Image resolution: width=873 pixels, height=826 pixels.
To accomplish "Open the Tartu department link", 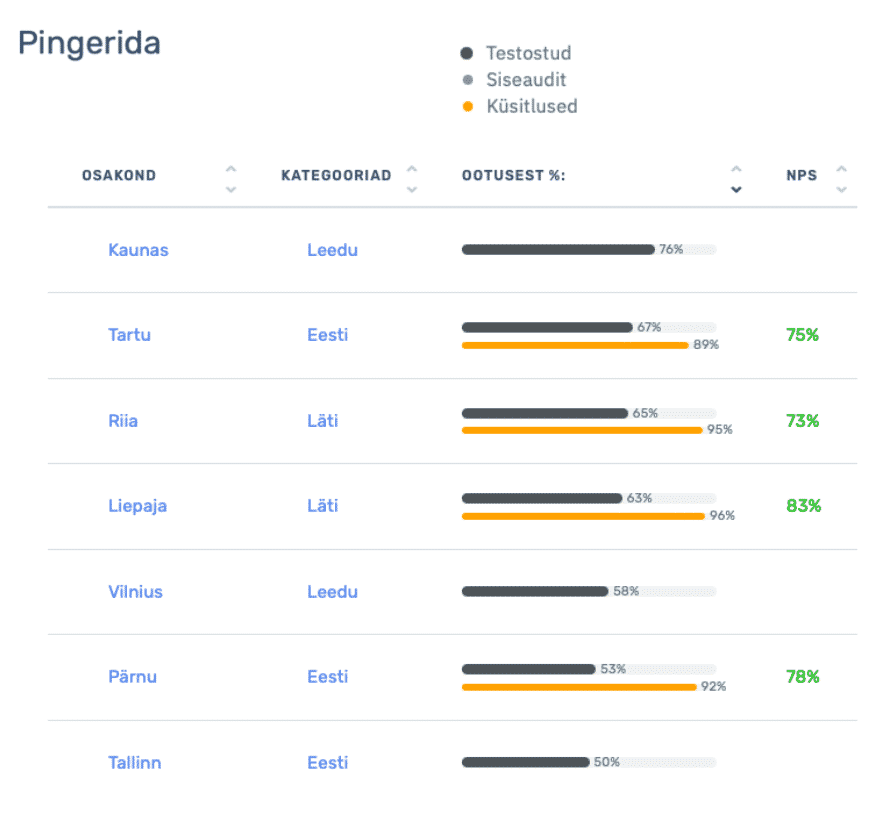I will coord(129,335).
